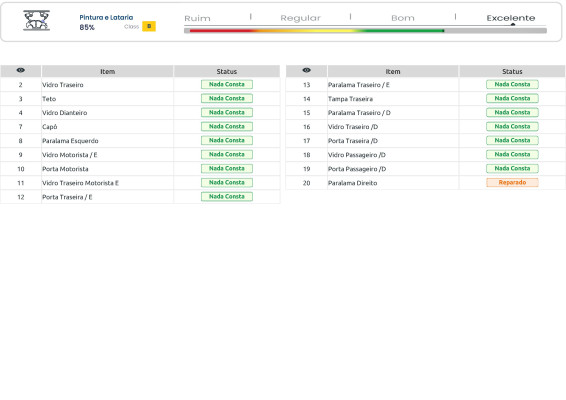The image size is (566, 400).
Task: Click the Reparado status for Paralama Direito
Action: (512, 183)
